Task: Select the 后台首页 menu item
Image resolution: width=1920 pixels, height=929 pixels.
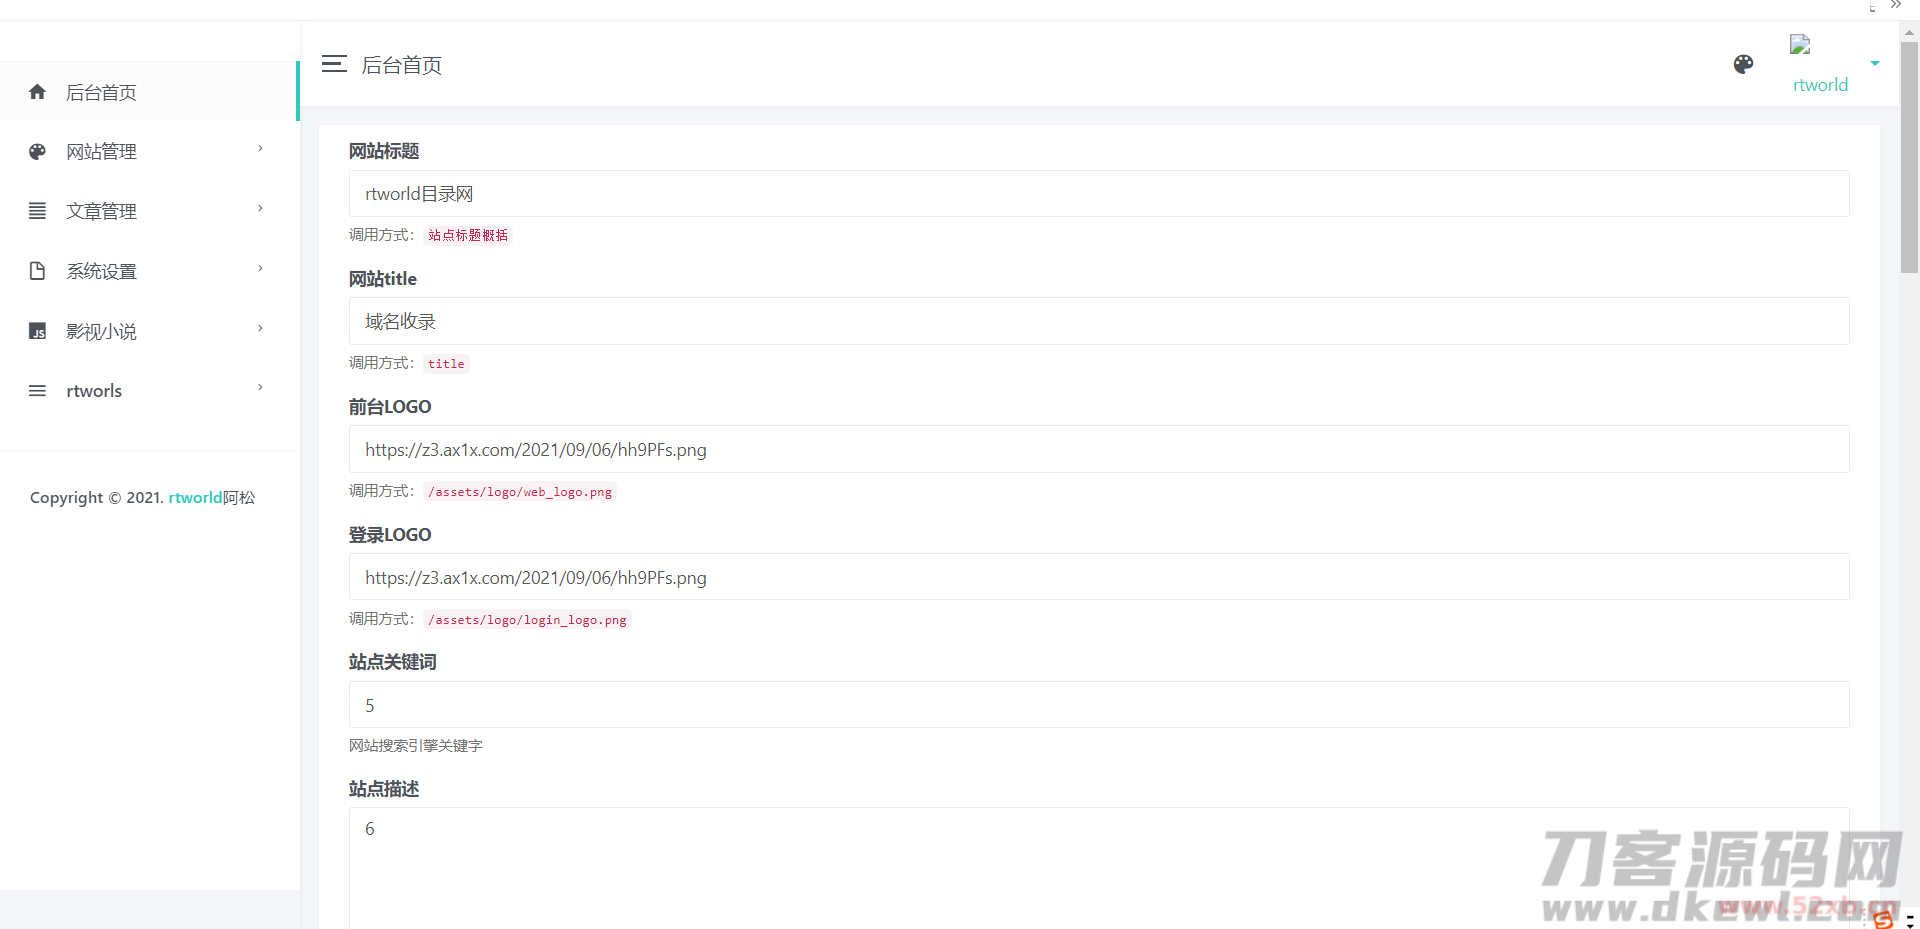Action: click(101, 92)
